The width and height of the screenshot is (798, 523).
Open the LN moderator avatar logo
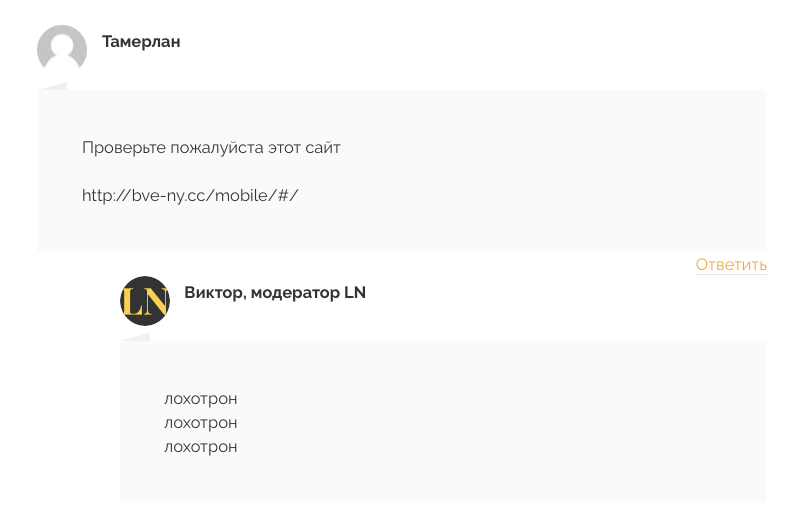click(x=145, y=301)
